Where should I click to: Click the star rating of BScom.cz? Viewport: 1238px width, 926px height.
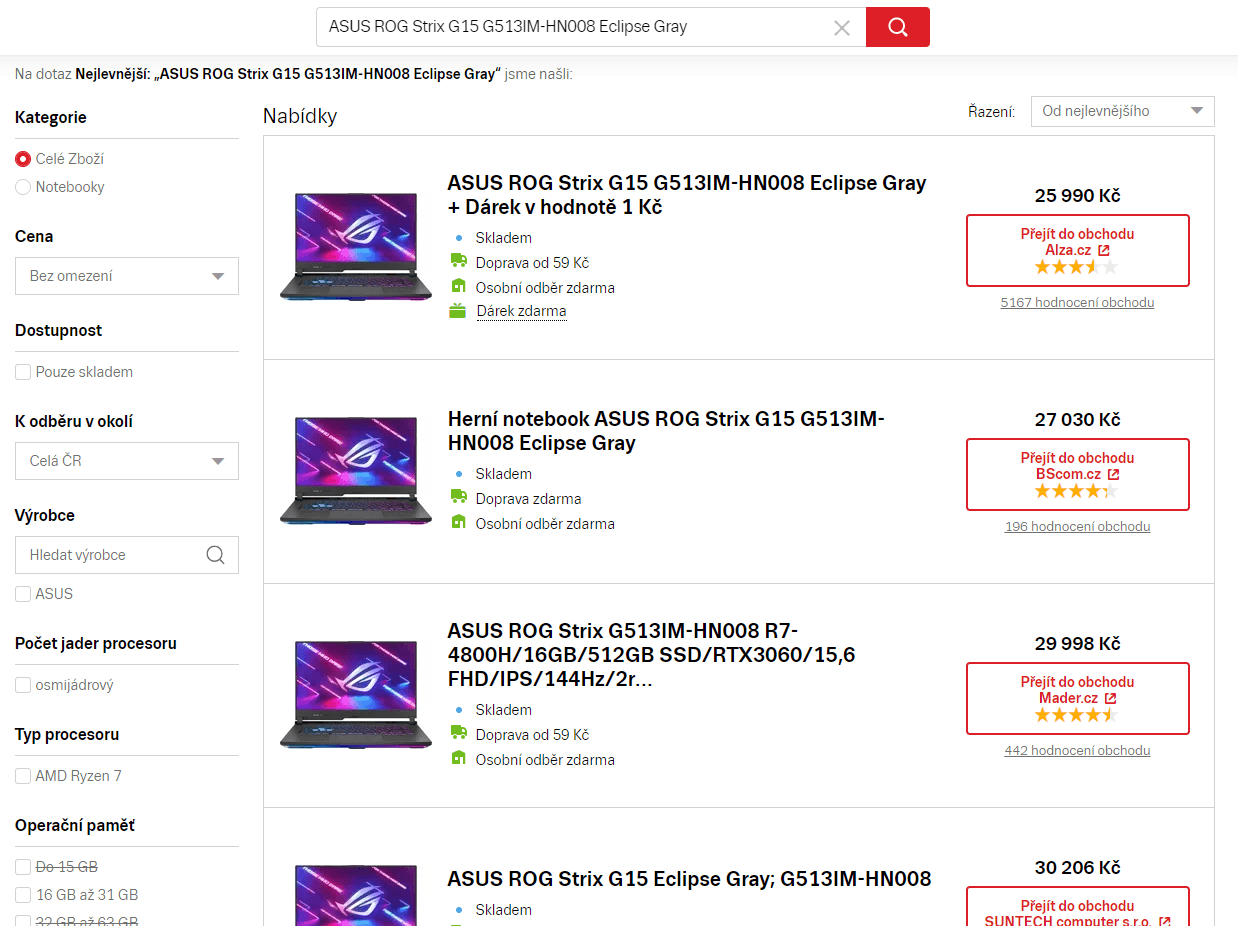point(1076,491)
